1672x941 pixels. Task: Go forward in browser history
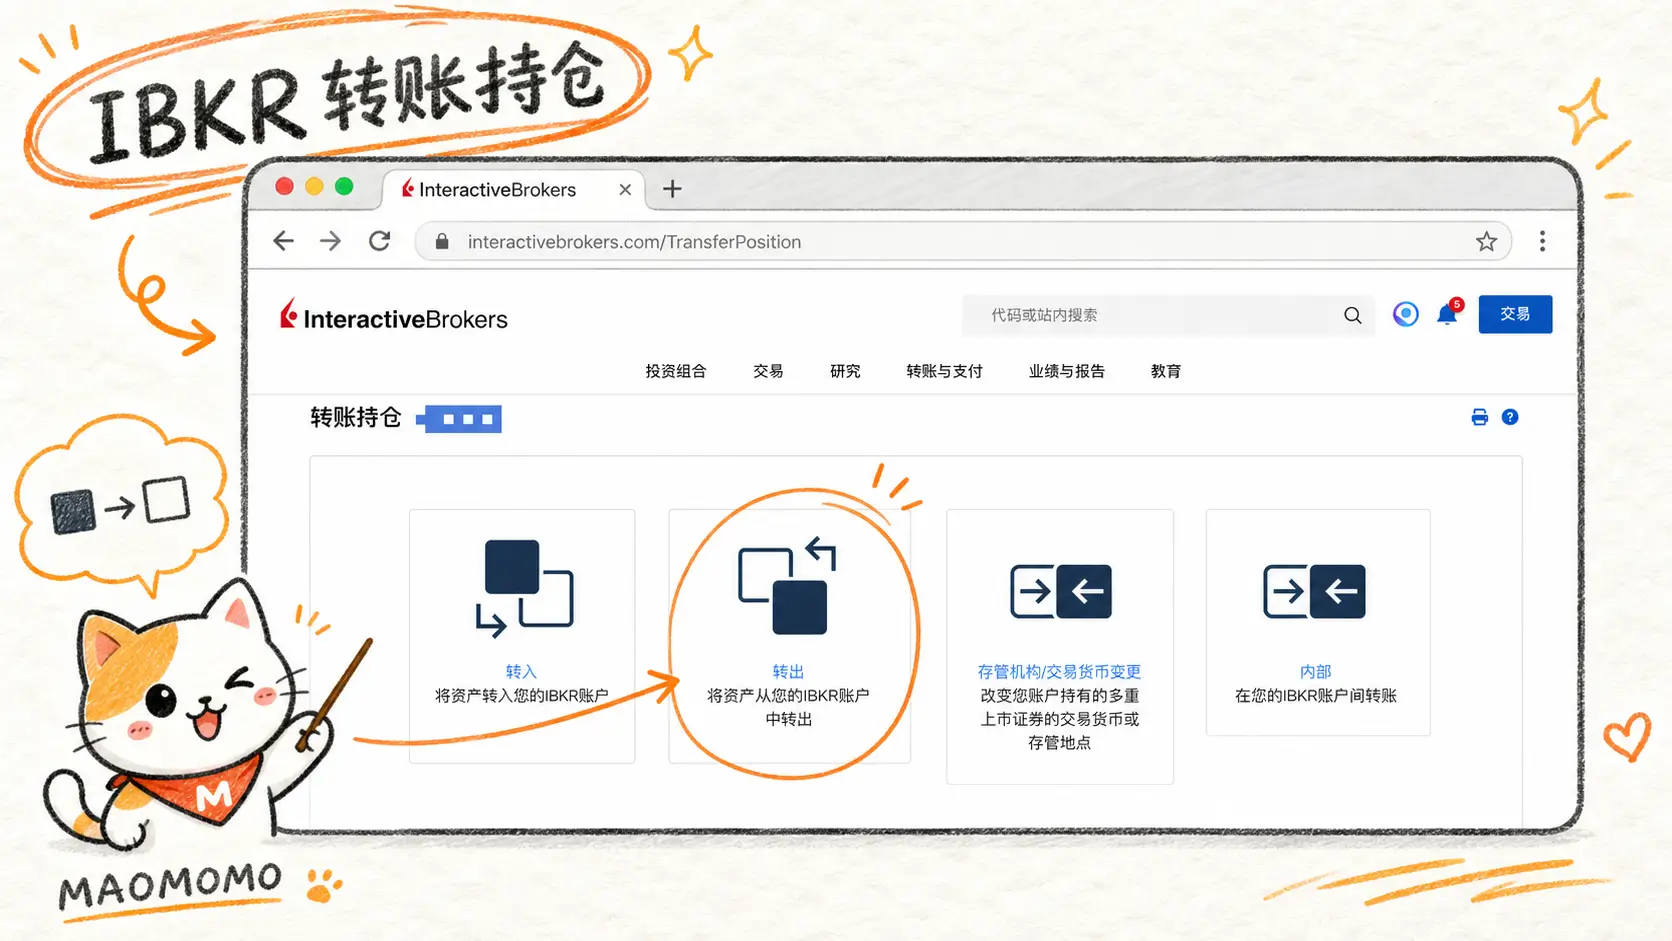[330, 241]
